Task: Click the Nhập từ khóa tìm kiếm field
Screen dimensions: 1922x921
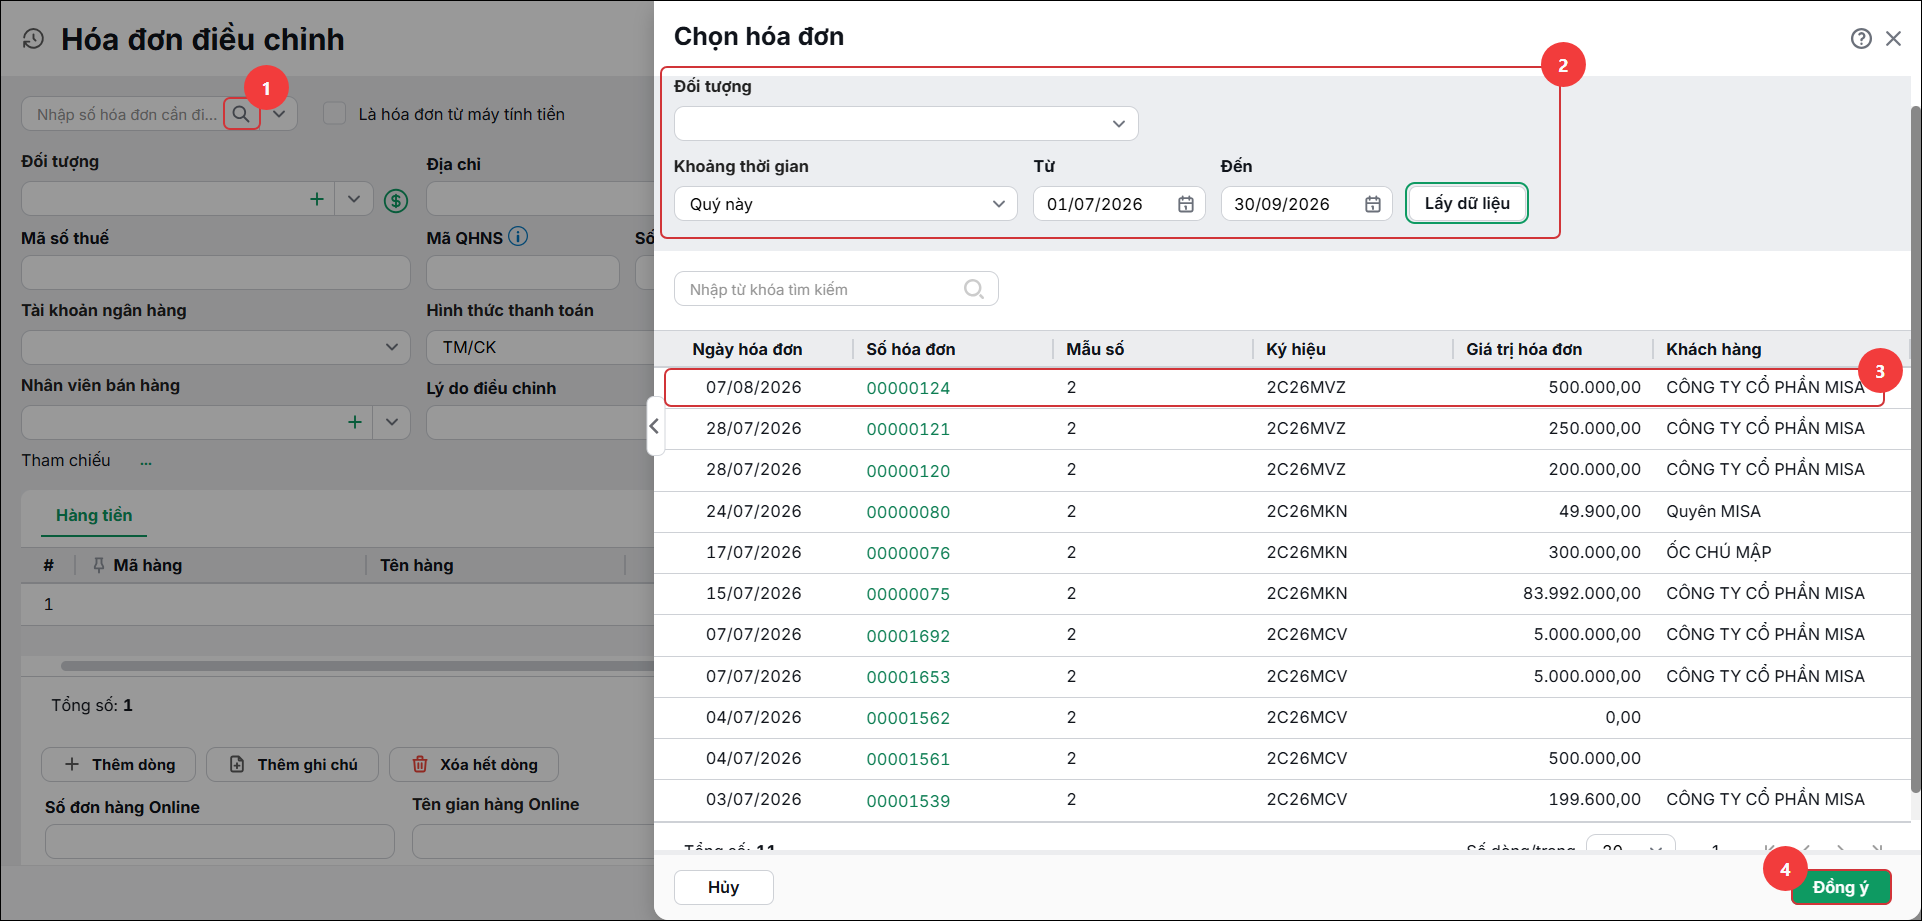Action: [836, 289]
